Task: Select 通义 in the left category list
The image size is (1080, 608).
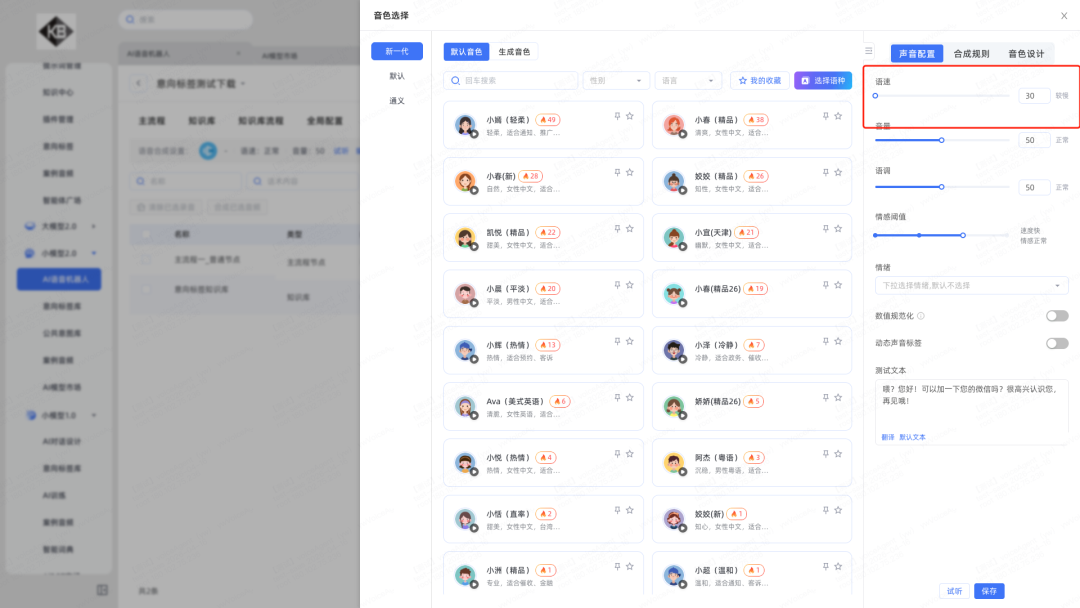Action: coord(397,101)
